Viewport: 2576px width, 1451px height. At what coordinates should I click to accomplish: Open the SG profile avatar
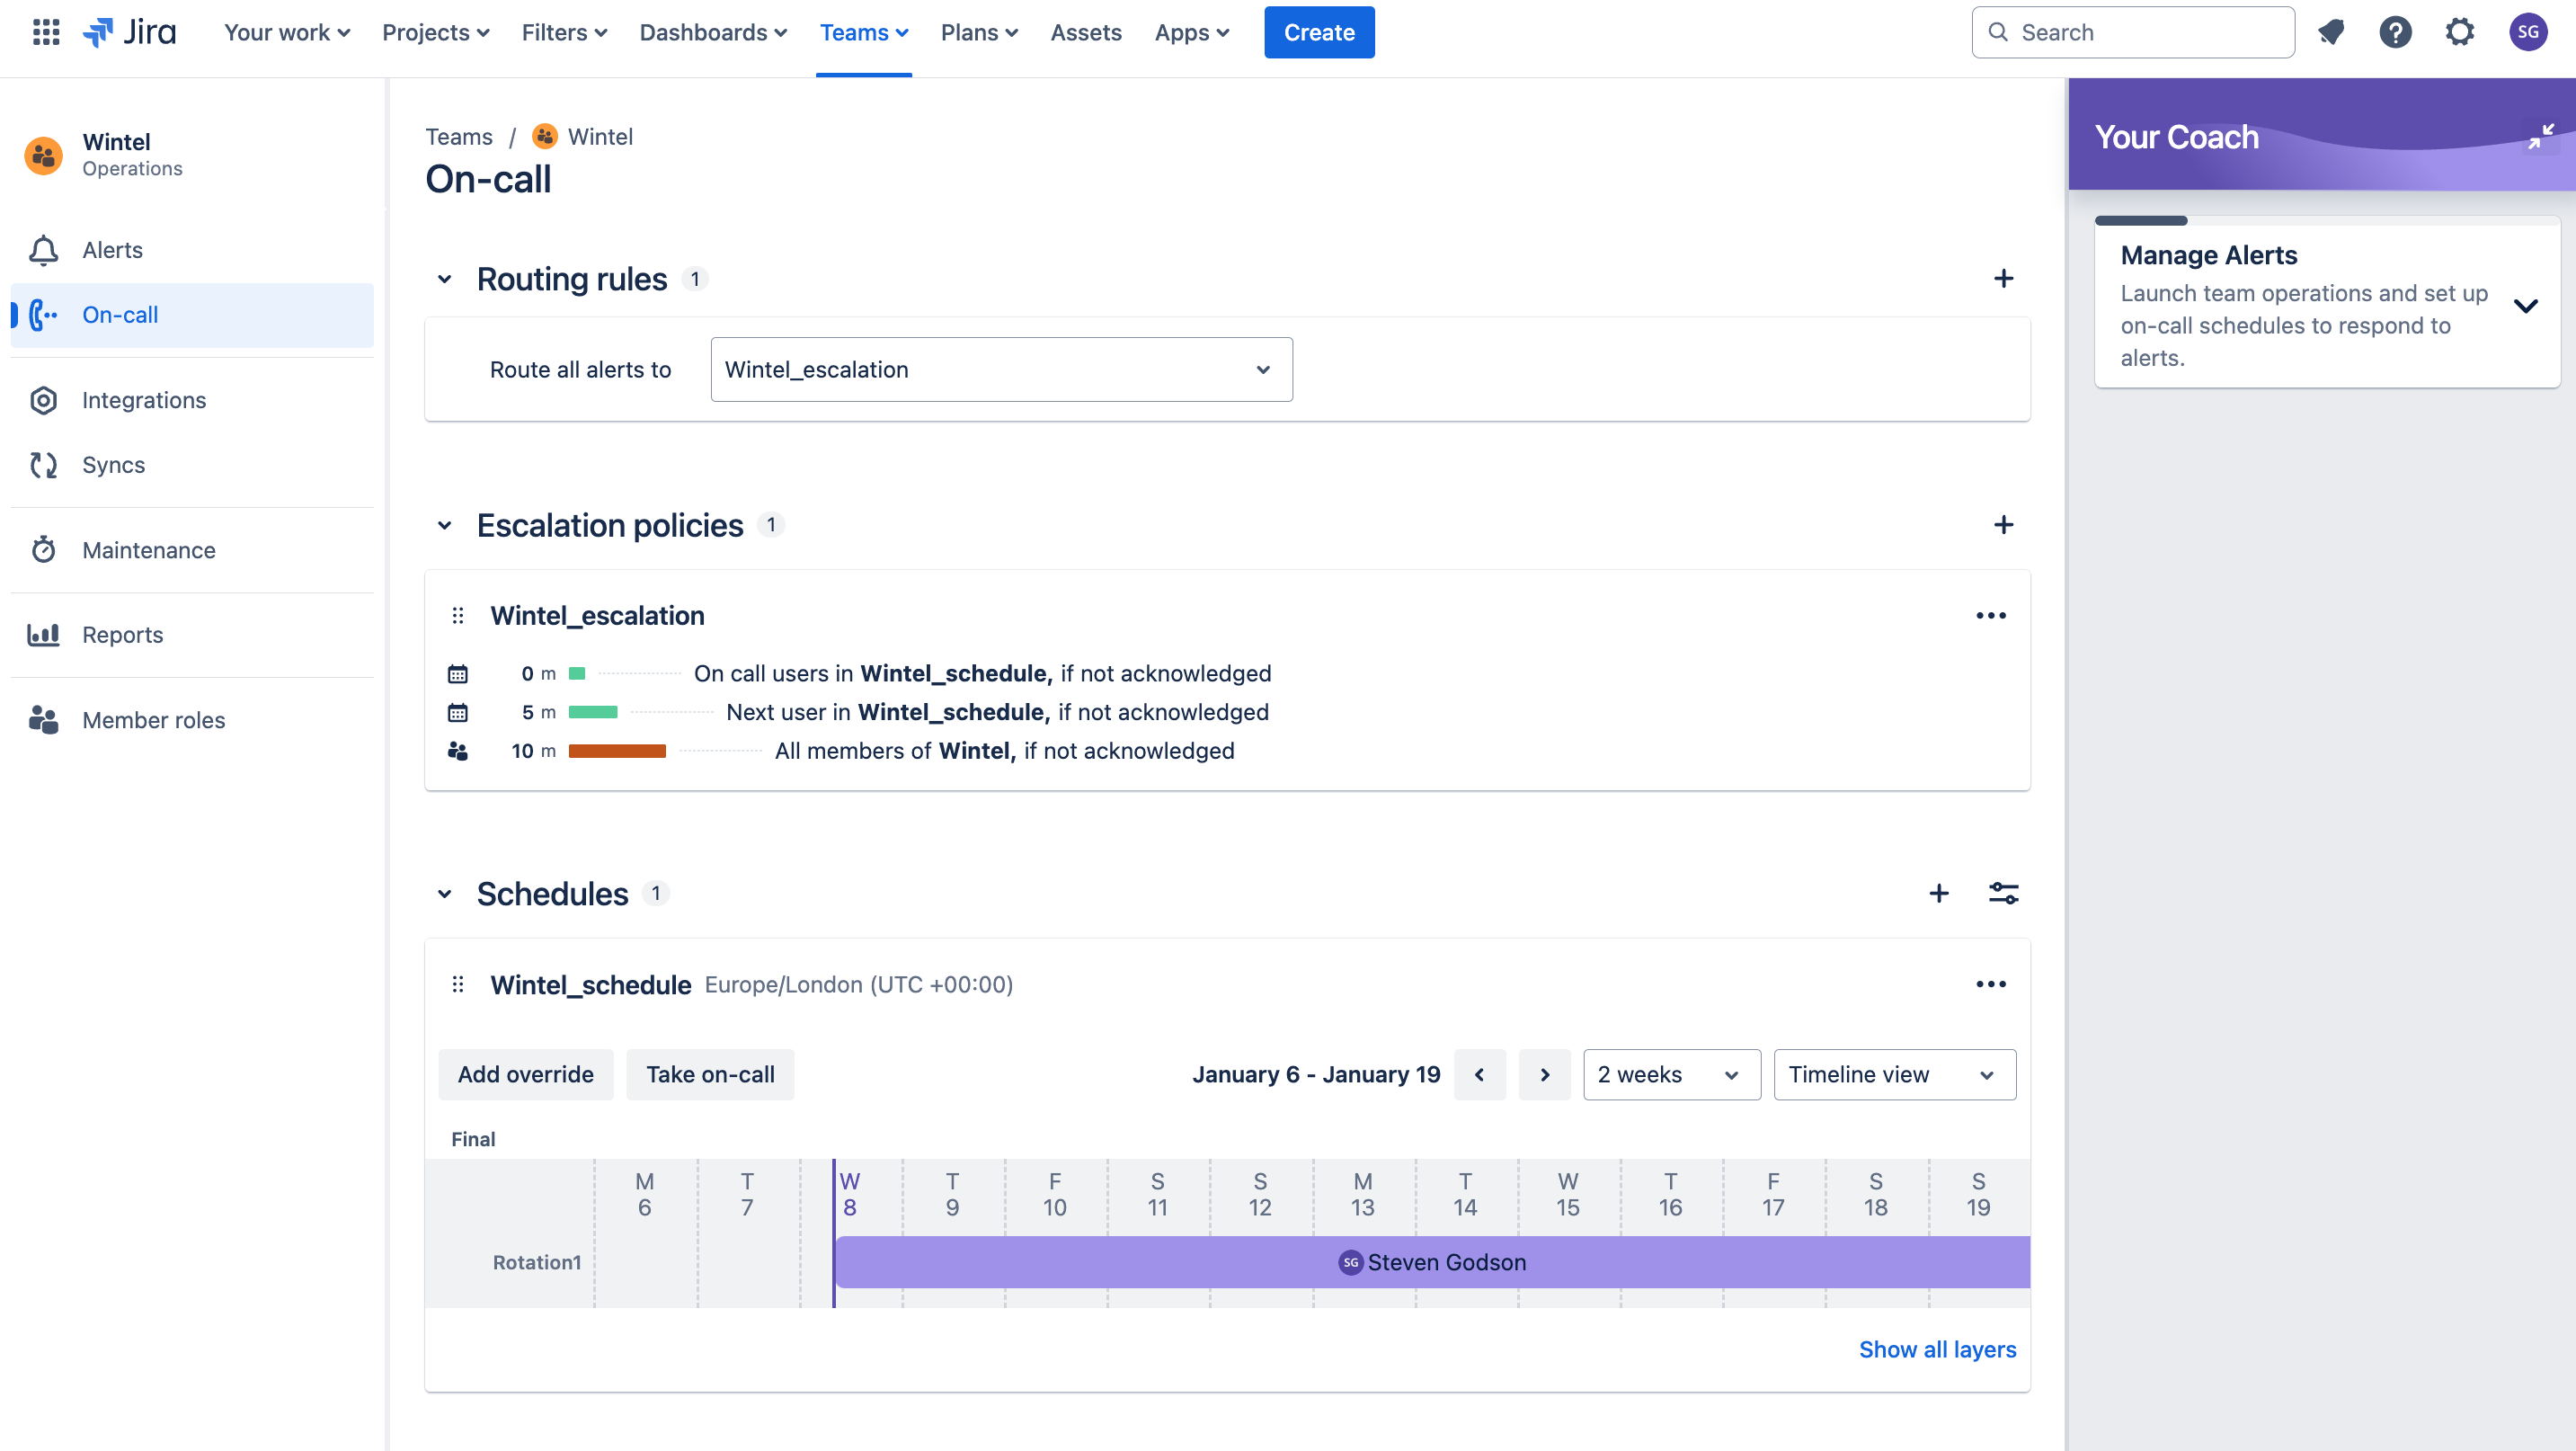pos(2527,32)
